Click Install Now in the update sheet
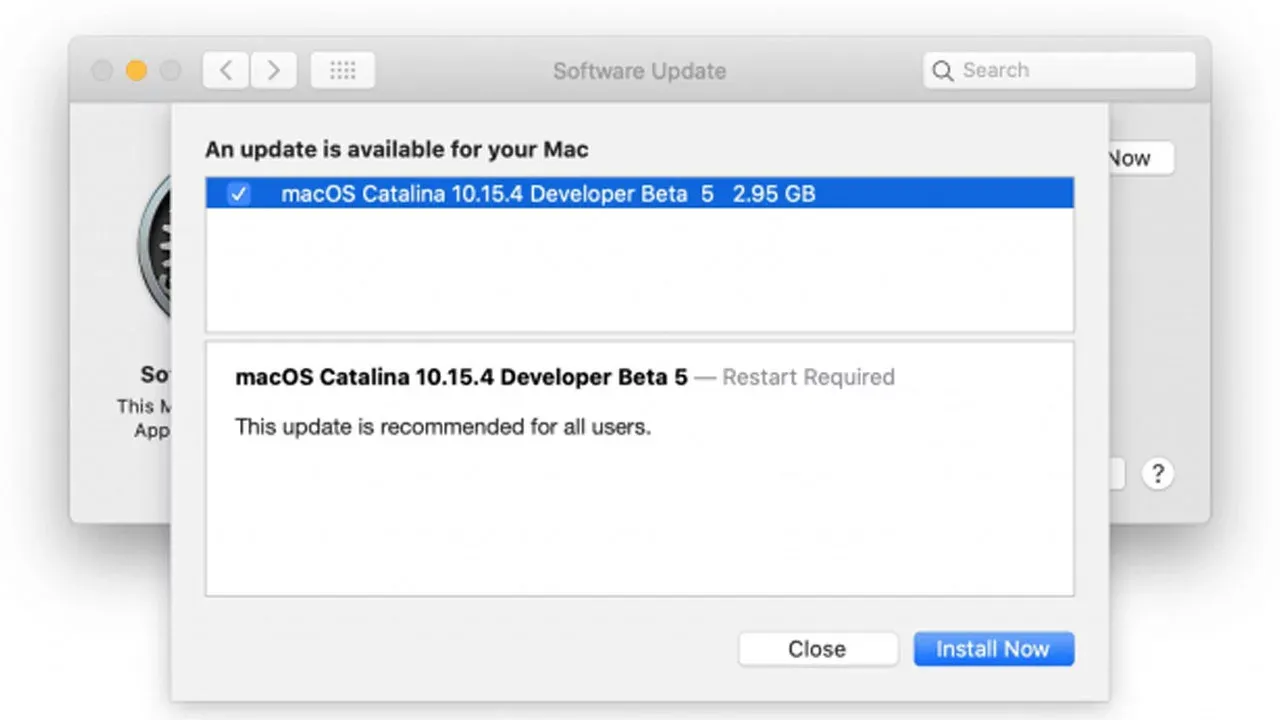 (993, 649)
